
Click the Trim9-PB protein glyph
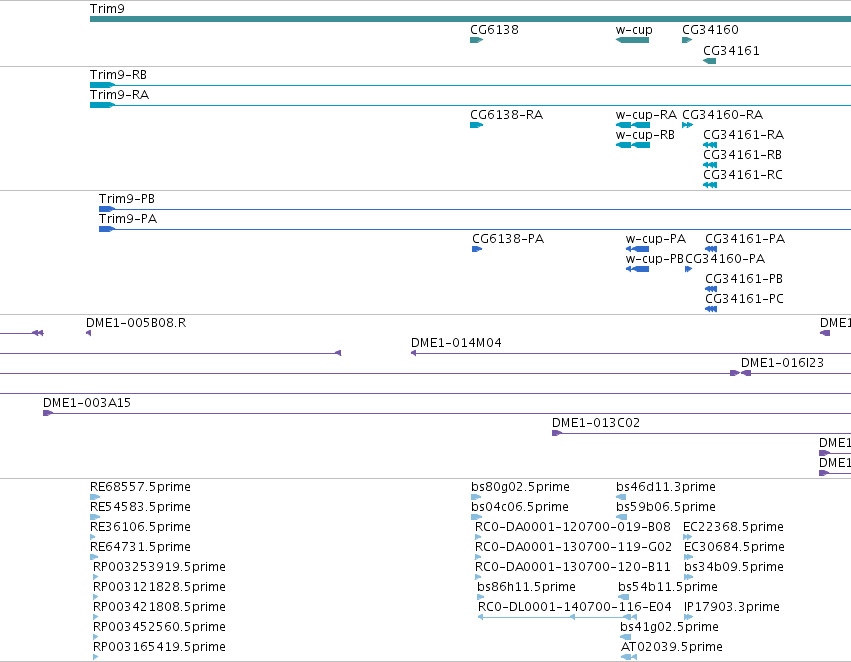(475, 209)
